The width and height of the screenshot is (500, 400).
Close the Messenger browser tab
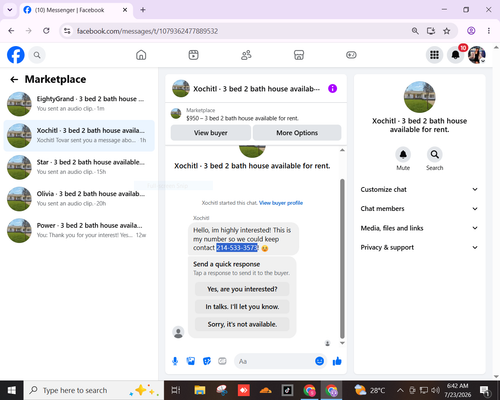pyautogui.click(x=125, y=10)
